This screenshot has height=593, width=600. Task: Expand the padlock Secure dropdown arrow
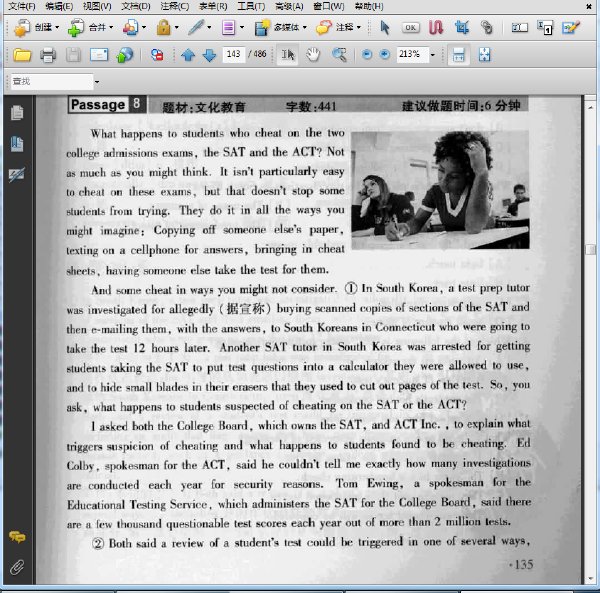click(176, 28)
